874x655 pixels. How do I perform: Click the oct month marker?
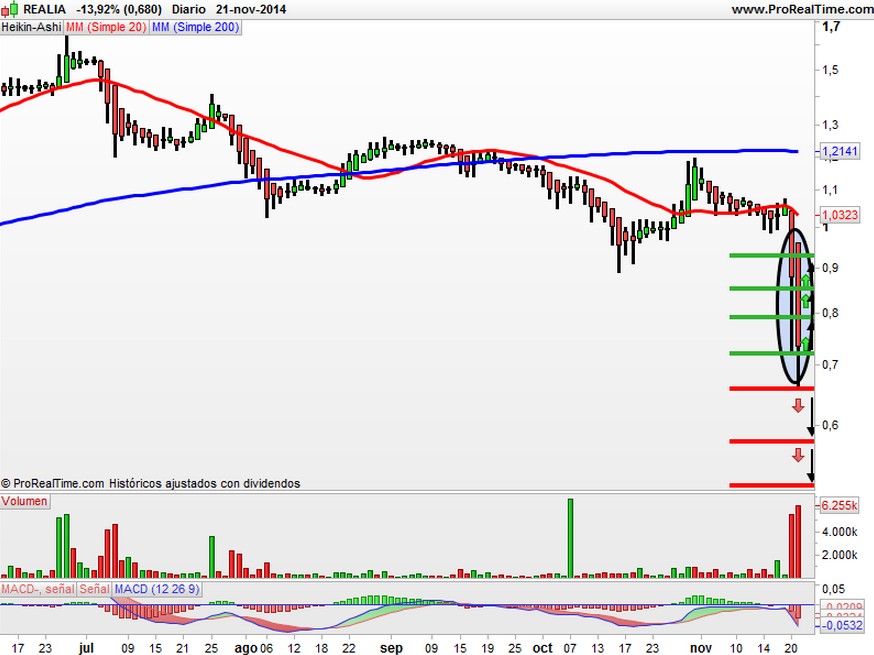(542, 648)
